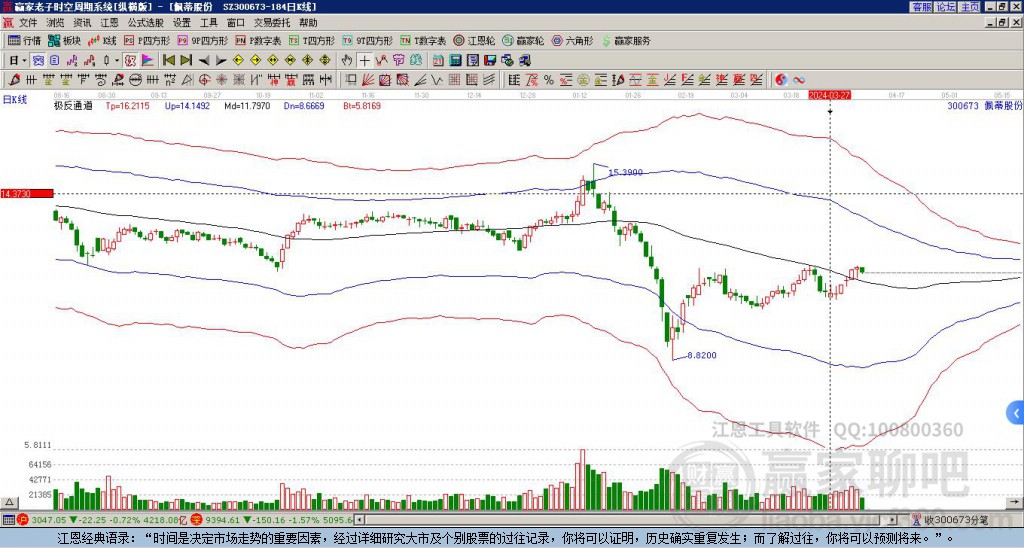The image size is (1024, 548).
Task: Open the calendar date icon
Action: 438,61
